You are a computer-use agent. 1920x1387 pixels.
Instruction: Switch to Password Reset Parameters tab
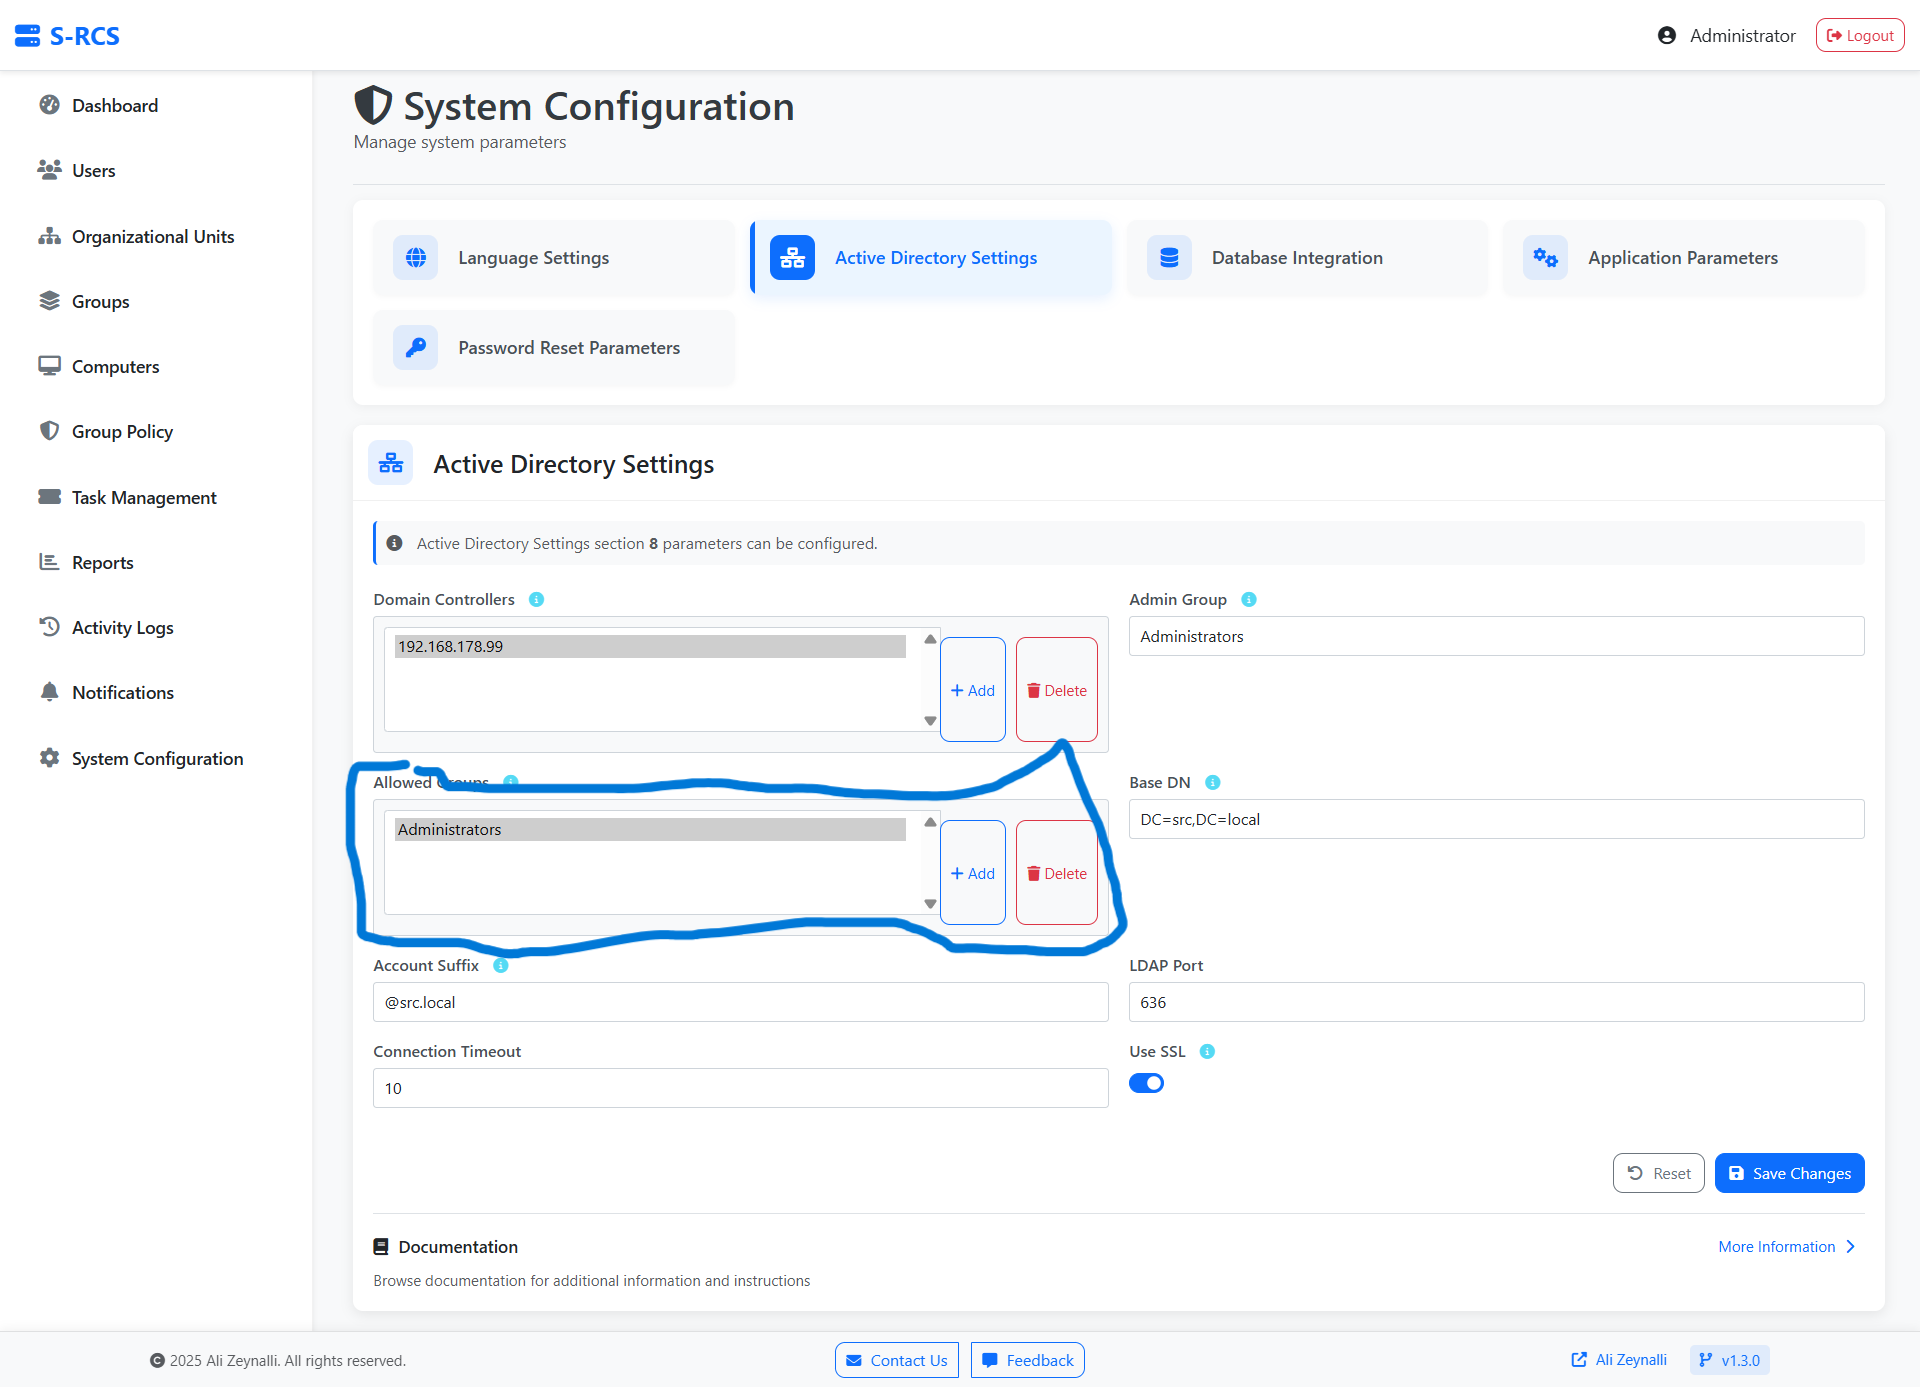[x=568, y=348]
